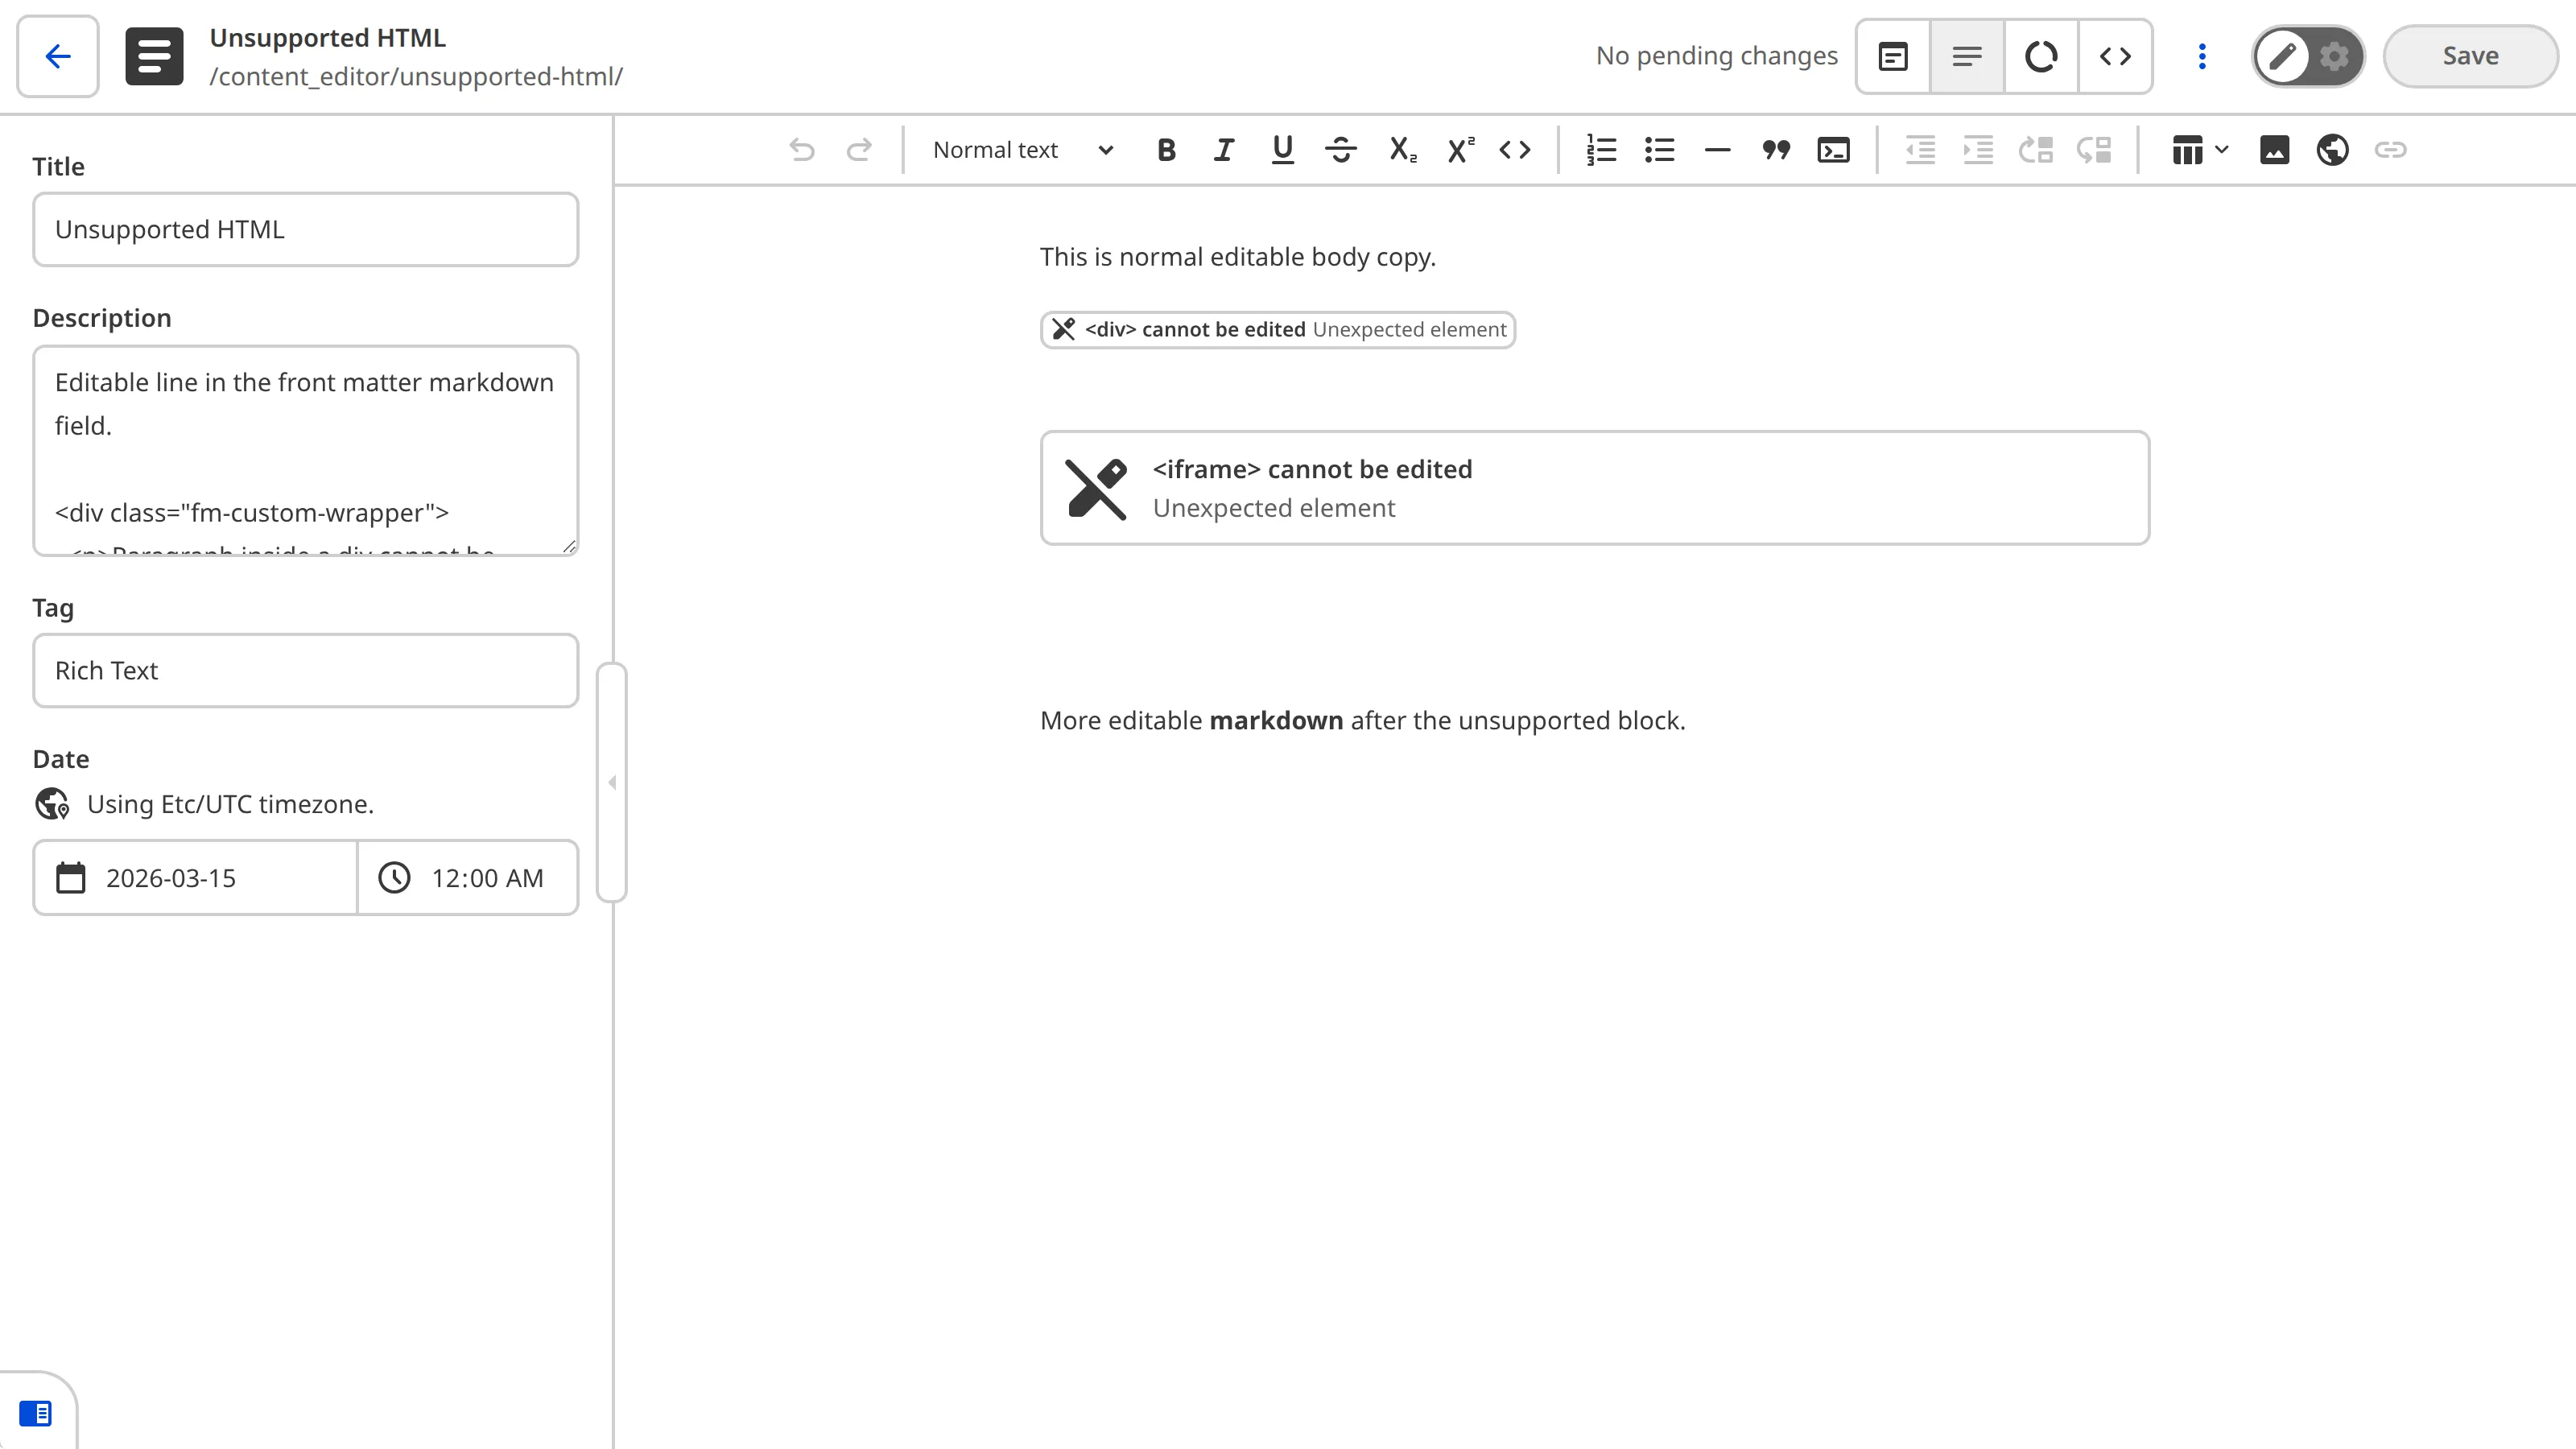2576x1449 pixels.
Task: Switch the editor mode toggle to settings
Action: (x=2334, y=56)
